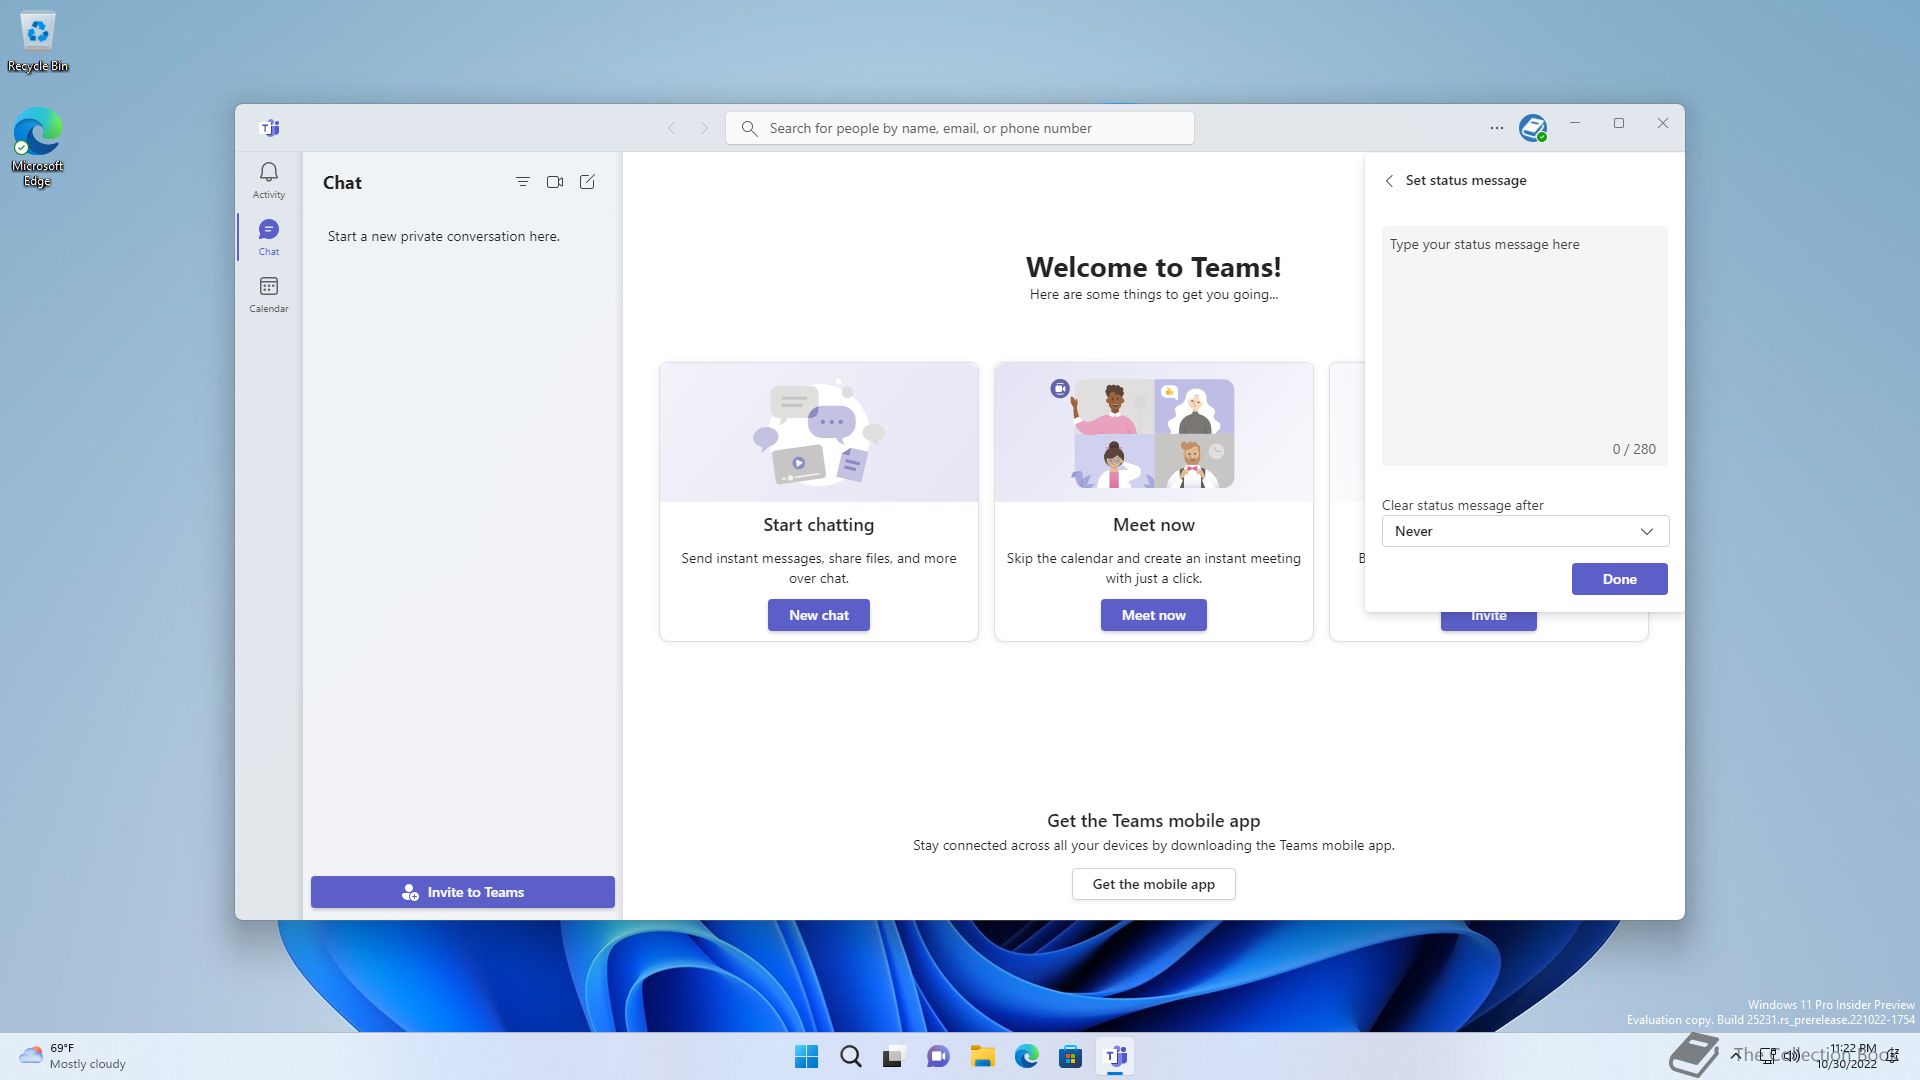This screenshot has height=1080, width=1920.
Task: Click Get the mobile app button
Action: click(1153, 884)
